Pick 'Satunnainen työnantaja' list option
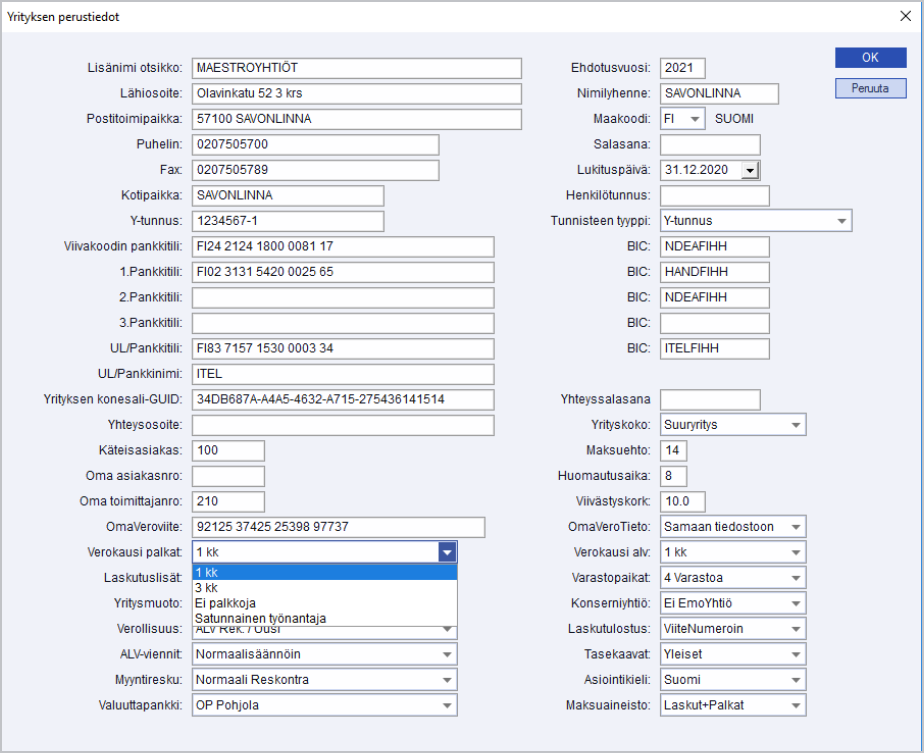924x753 pixels. (x=324, y=618)
